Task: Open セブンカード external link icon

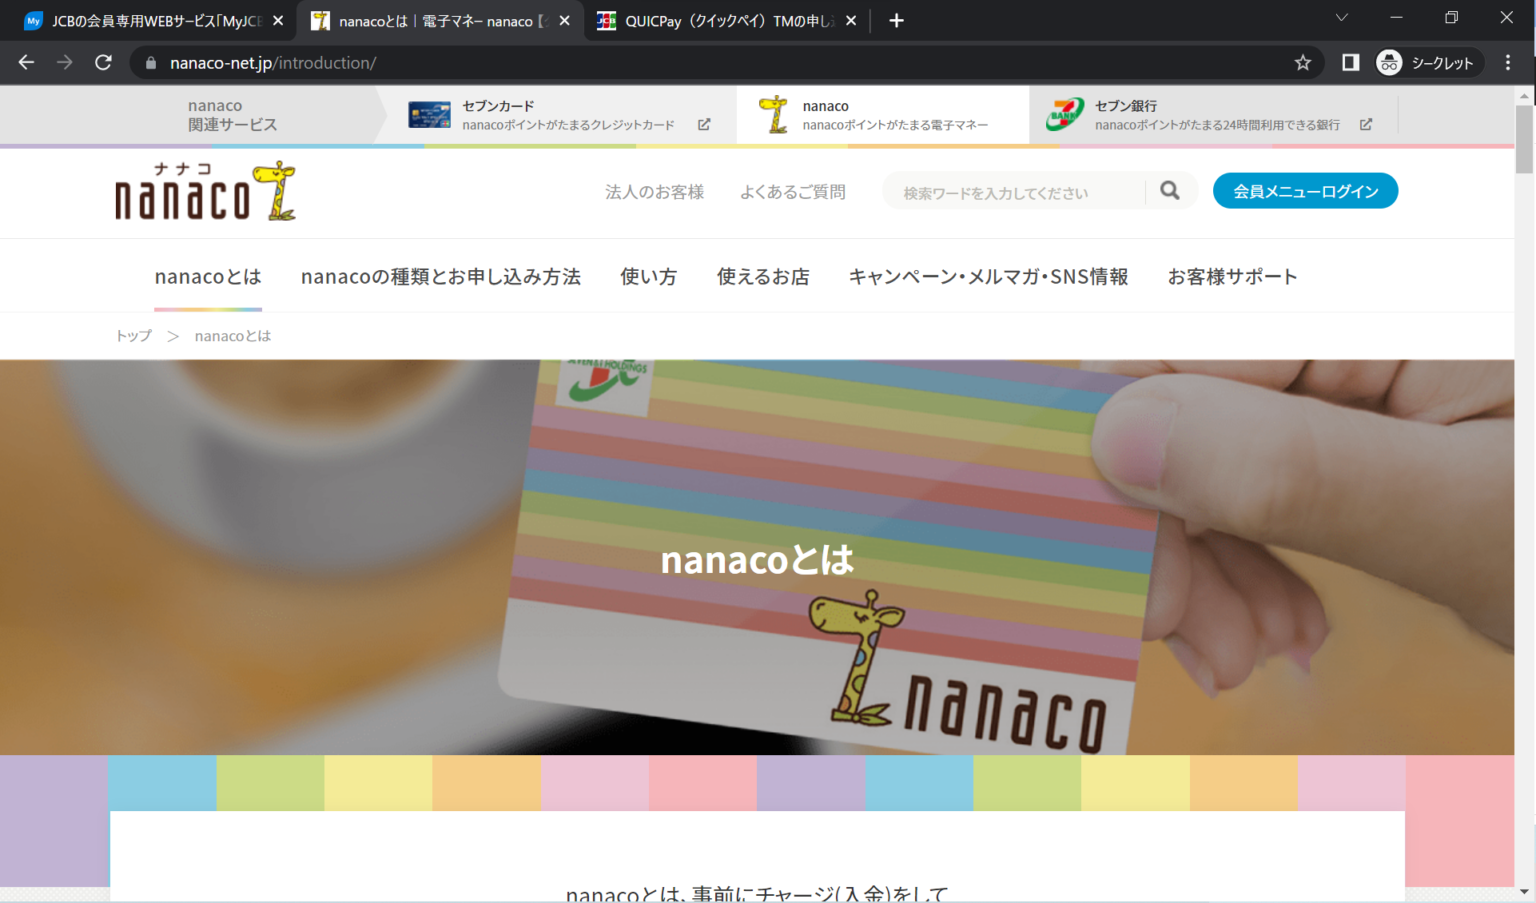Action: 704,125
